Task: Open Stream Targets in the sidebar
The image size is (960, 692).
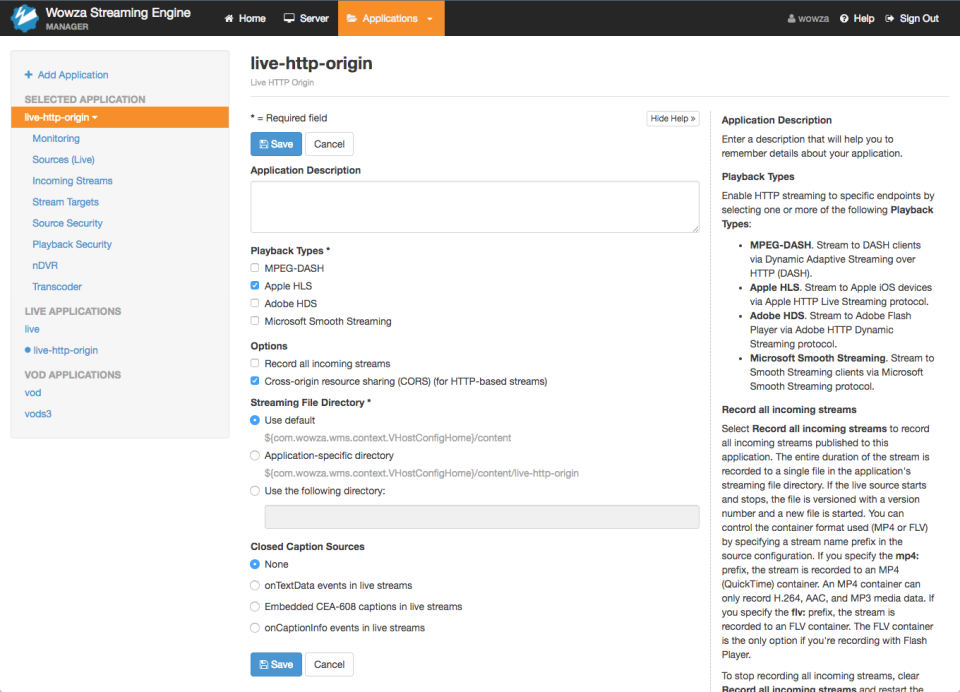Action: [66, 202]
